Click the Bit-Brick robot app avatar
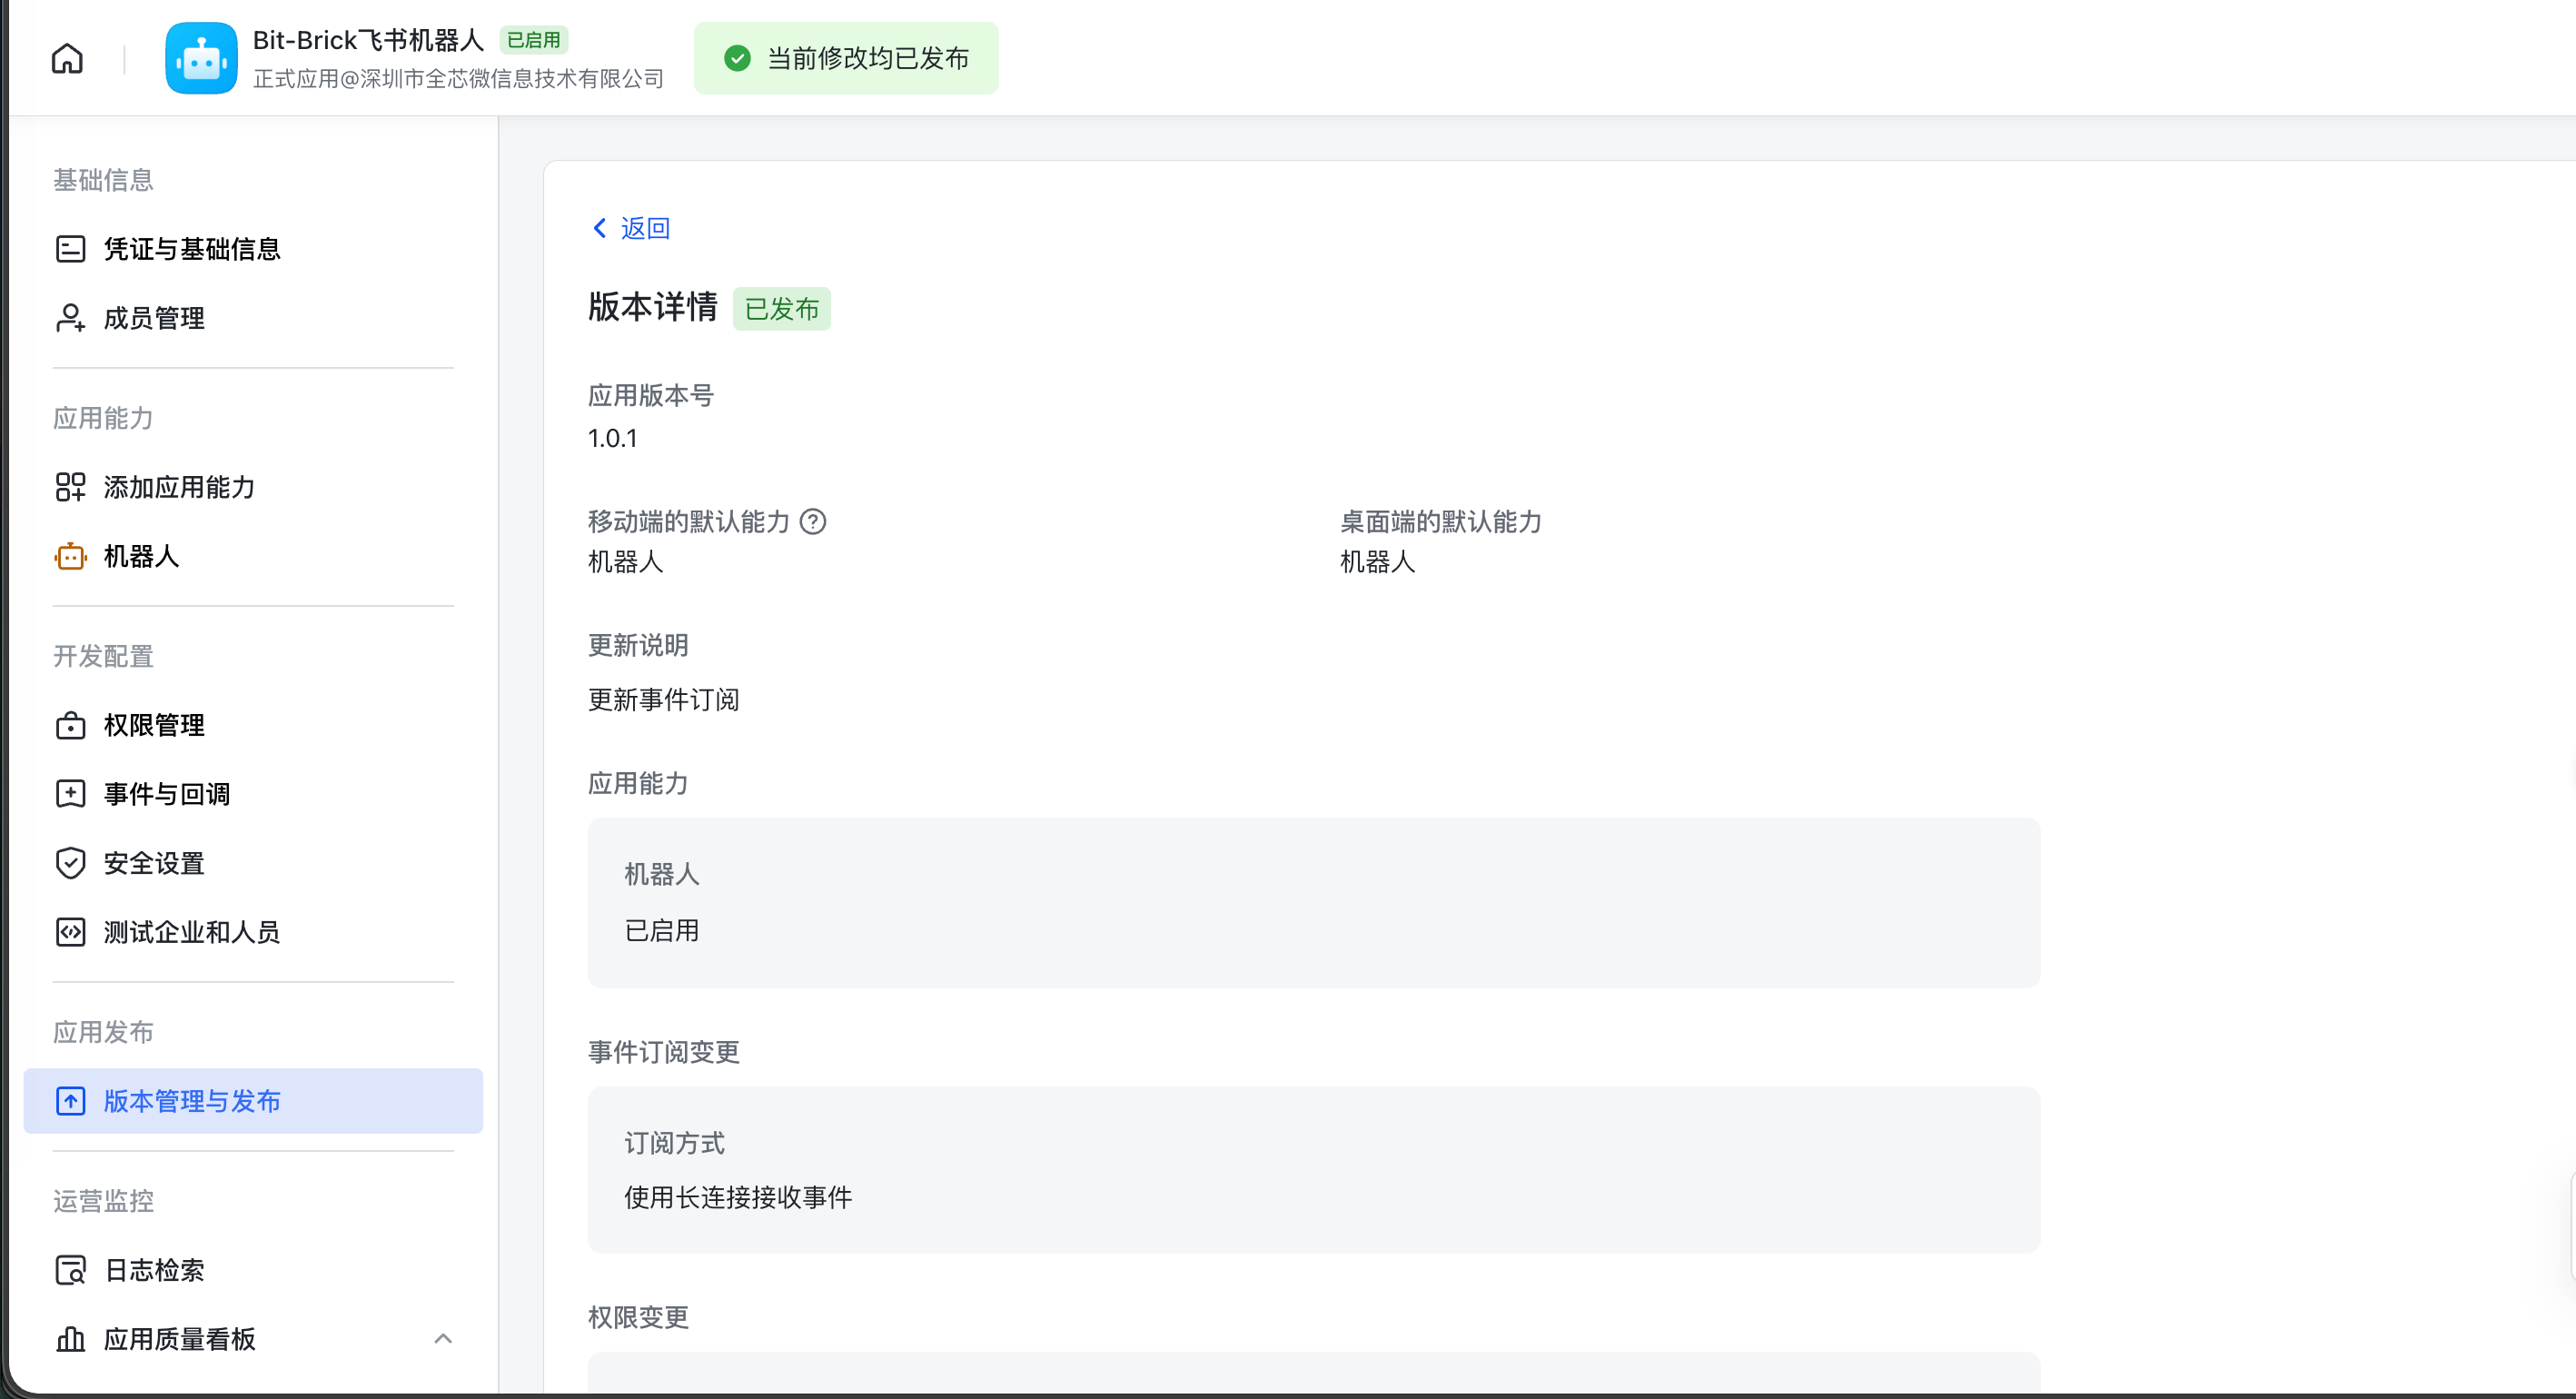 tap(201, 59)
